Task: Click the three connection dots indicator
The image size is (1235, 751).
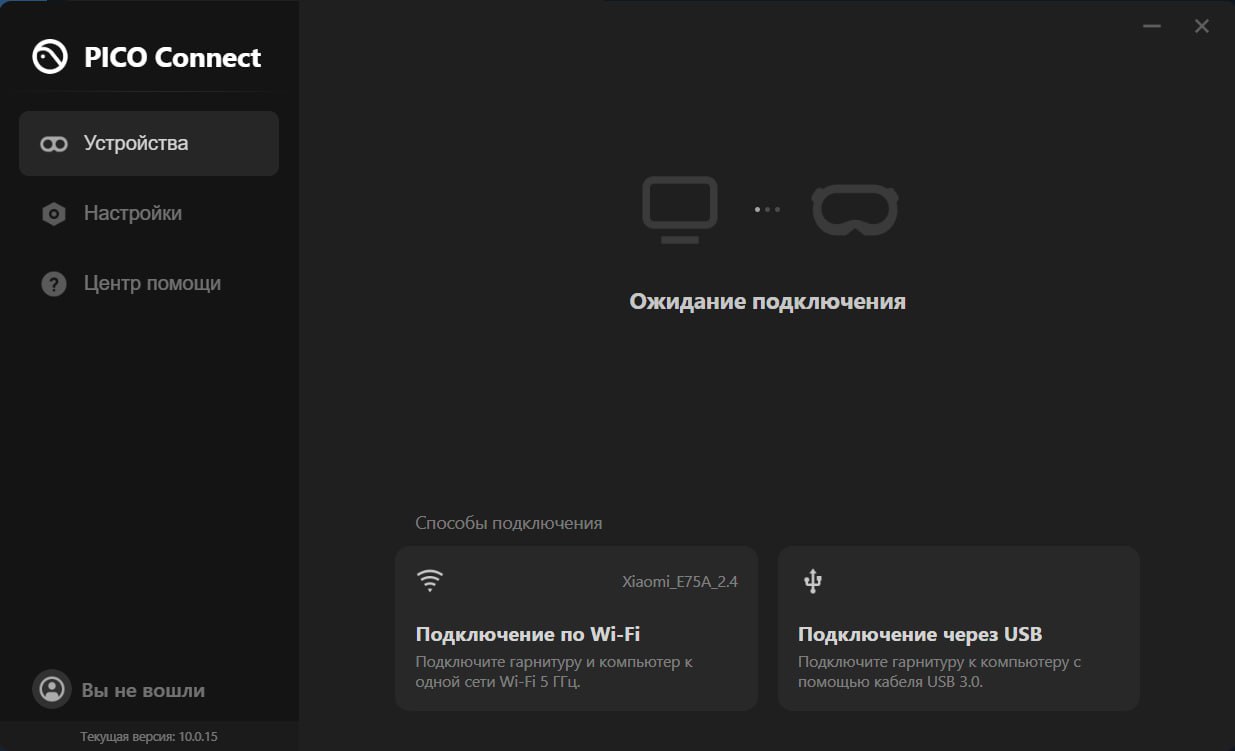Action: pyautogui.click(x=767, y=210)
